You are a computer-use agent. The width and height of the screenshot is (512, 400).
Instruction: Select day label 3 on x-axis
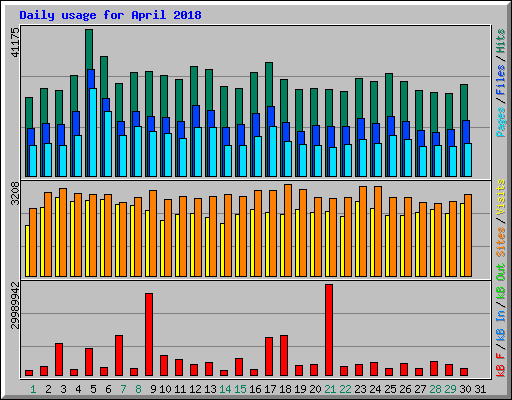pos(63,389)
